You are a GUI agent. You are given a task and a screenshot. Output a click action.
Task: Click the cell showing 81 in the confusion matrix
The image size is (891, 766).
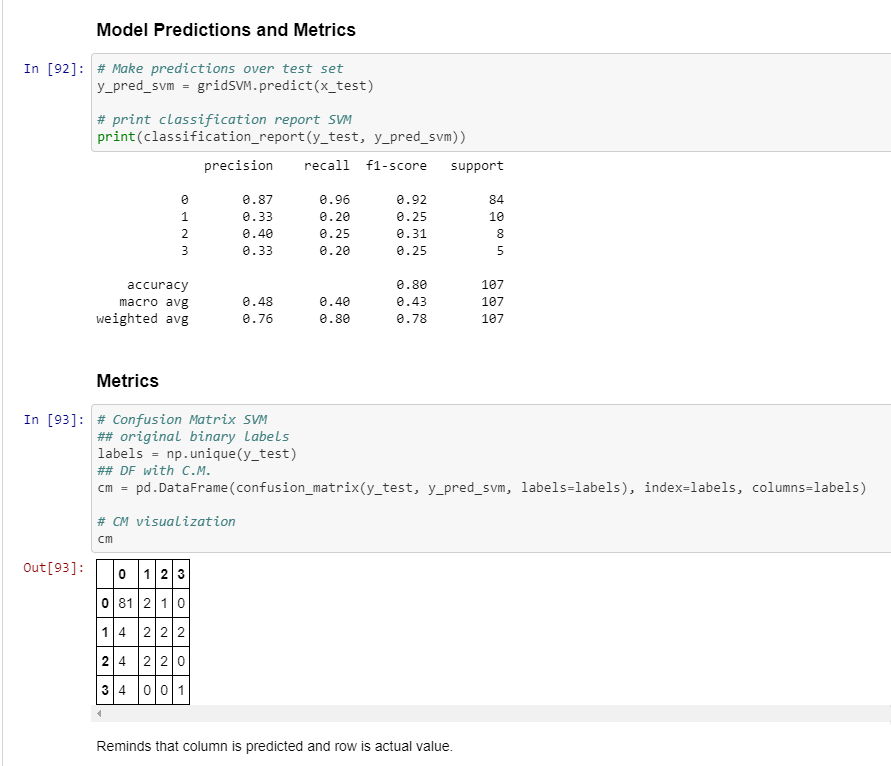point(124,604)
